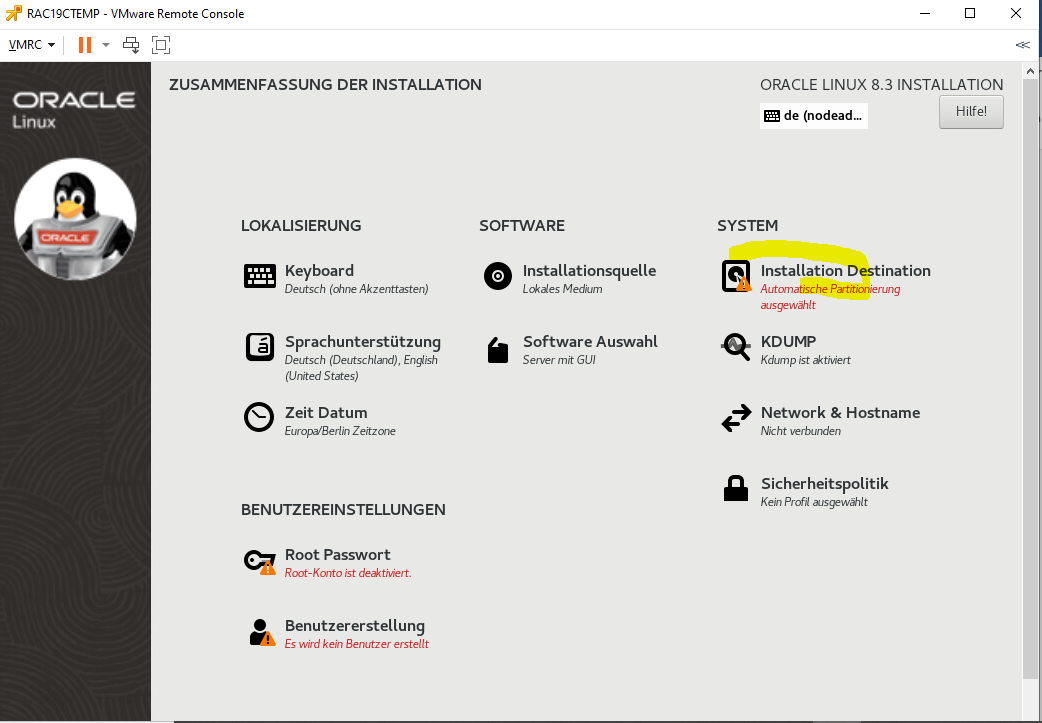The width and height of the screenshot is (1042, 723).
Task: Click the Software Auswahl package icon
Action: point(498,349)
